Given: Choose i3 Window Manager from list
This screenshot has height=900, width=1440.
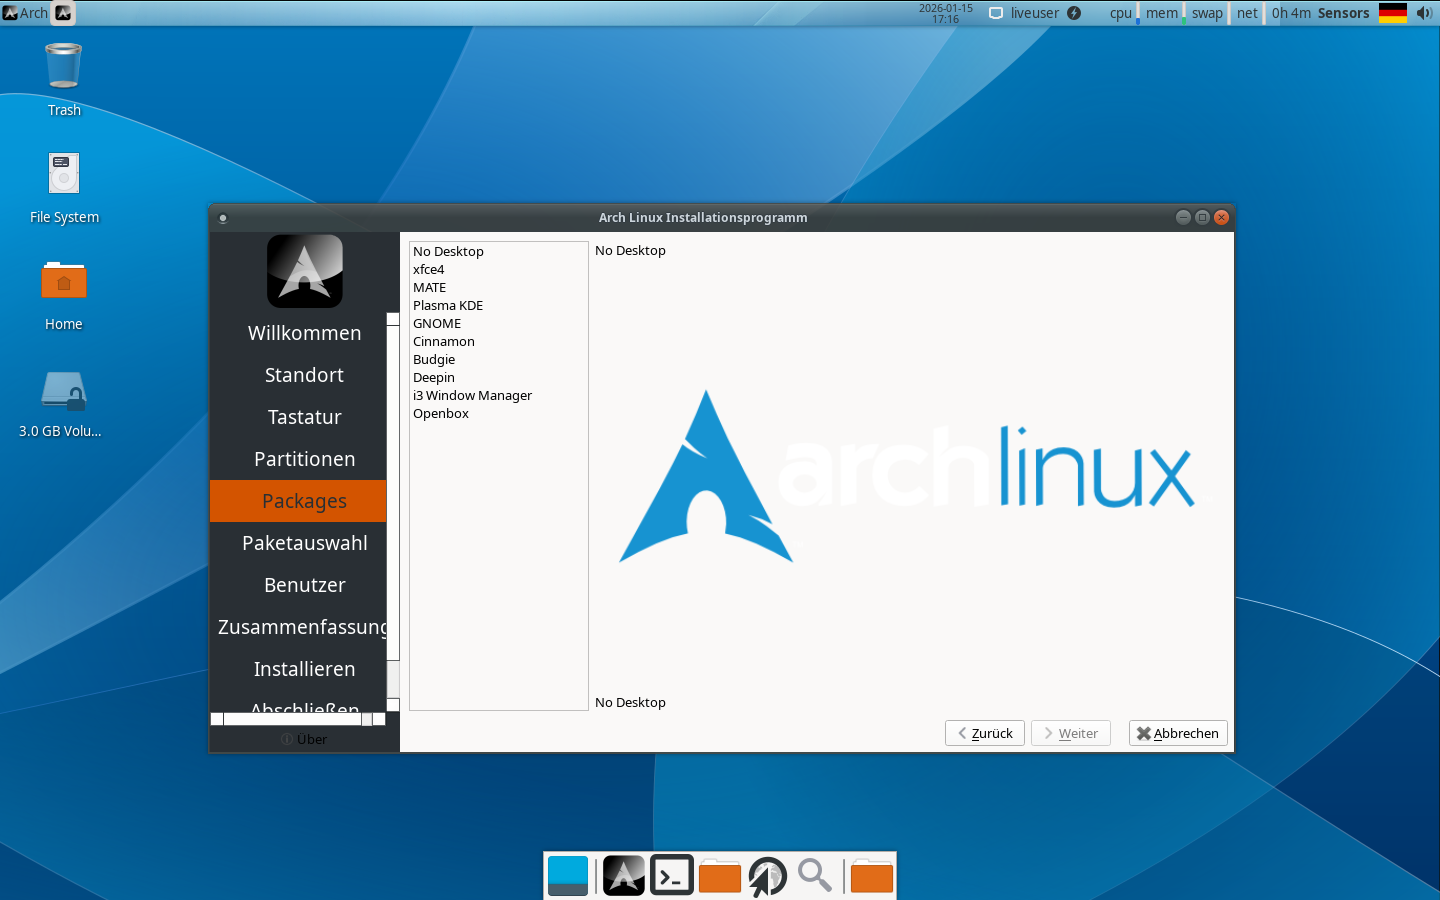Looking at the screenshot, I should tap(472, 396).
